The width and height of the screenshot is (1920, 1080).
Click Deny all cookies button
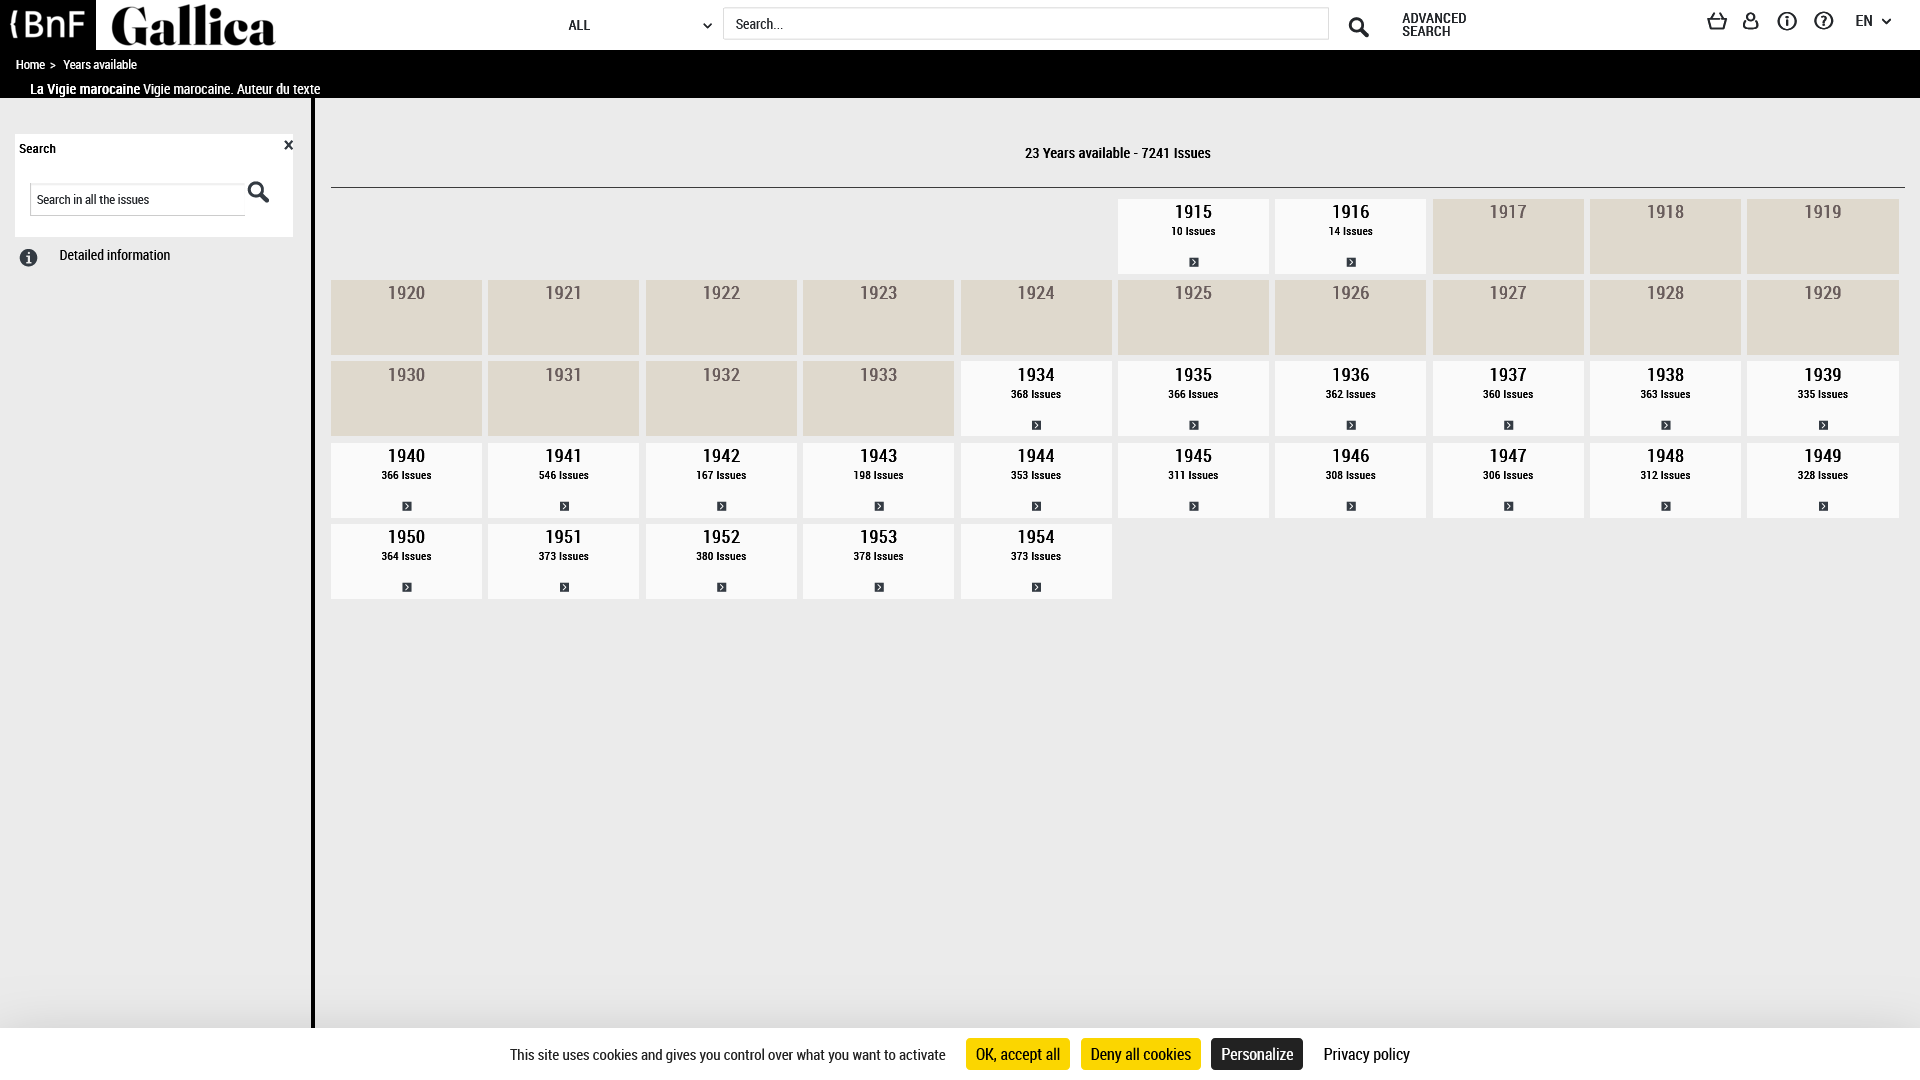point(1140,1054)
